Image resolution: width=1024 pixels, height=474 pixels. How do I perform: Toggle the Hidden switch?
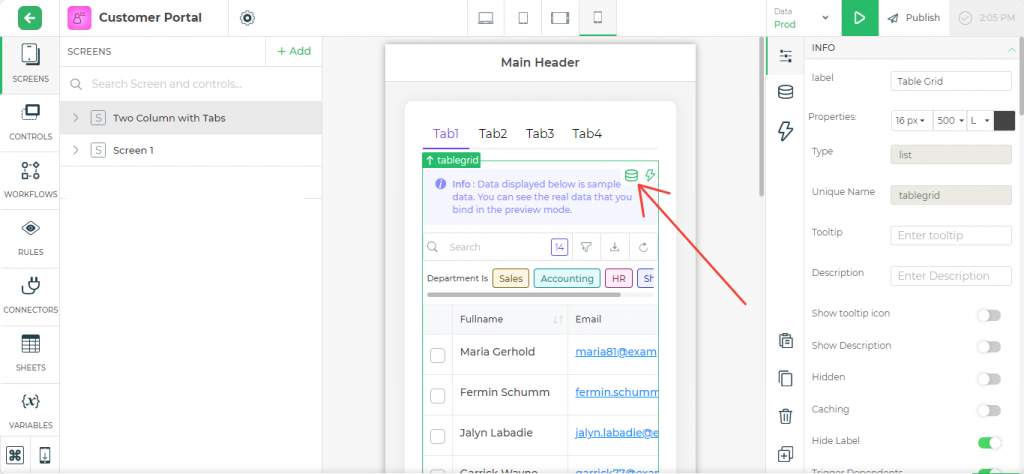pyautogui.click(x=989, y=379)
